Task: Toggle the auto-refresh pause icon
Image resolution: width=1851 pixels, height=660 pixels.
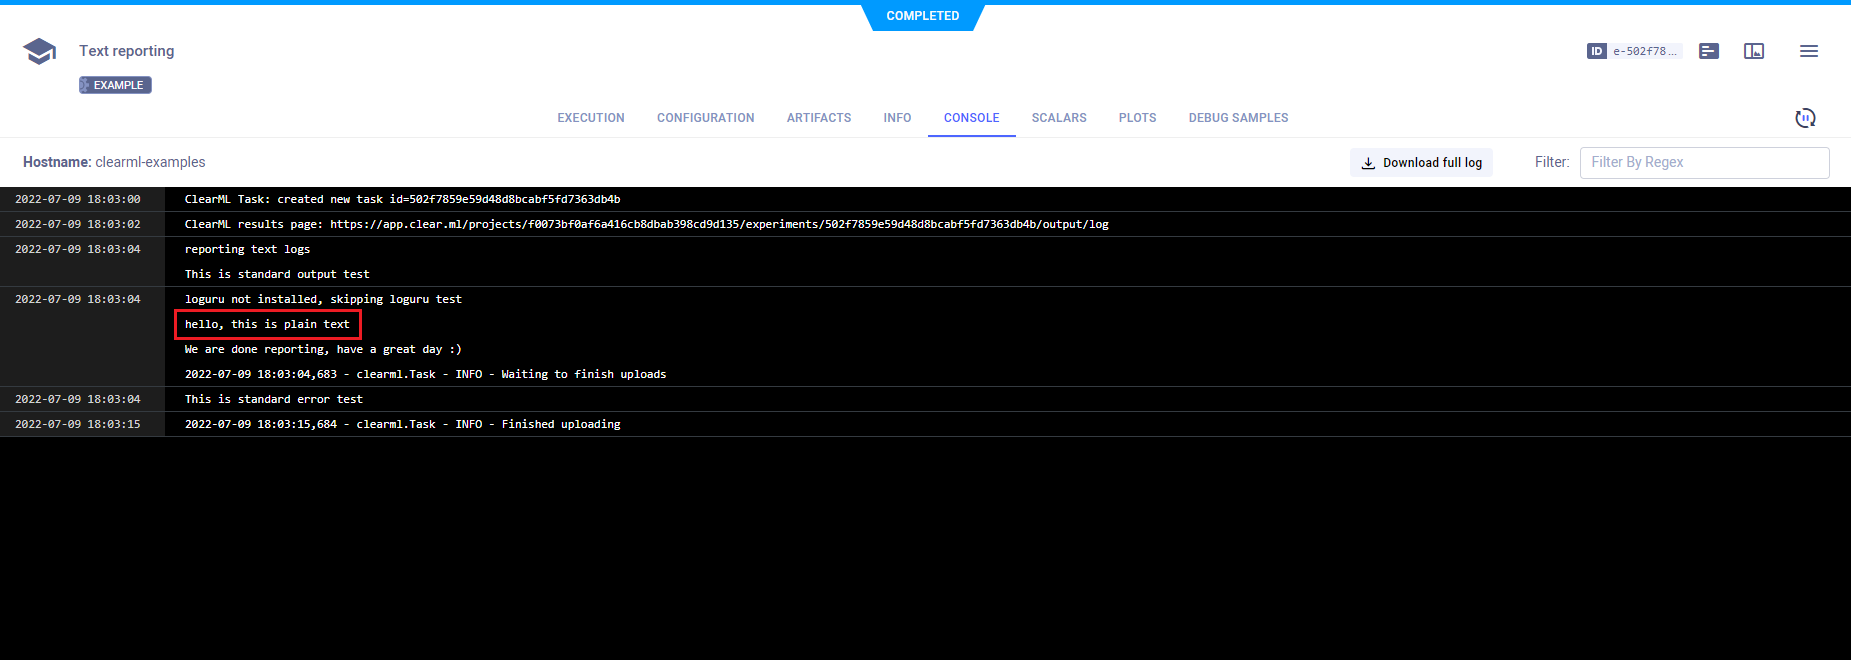Action: [1805, 118]
